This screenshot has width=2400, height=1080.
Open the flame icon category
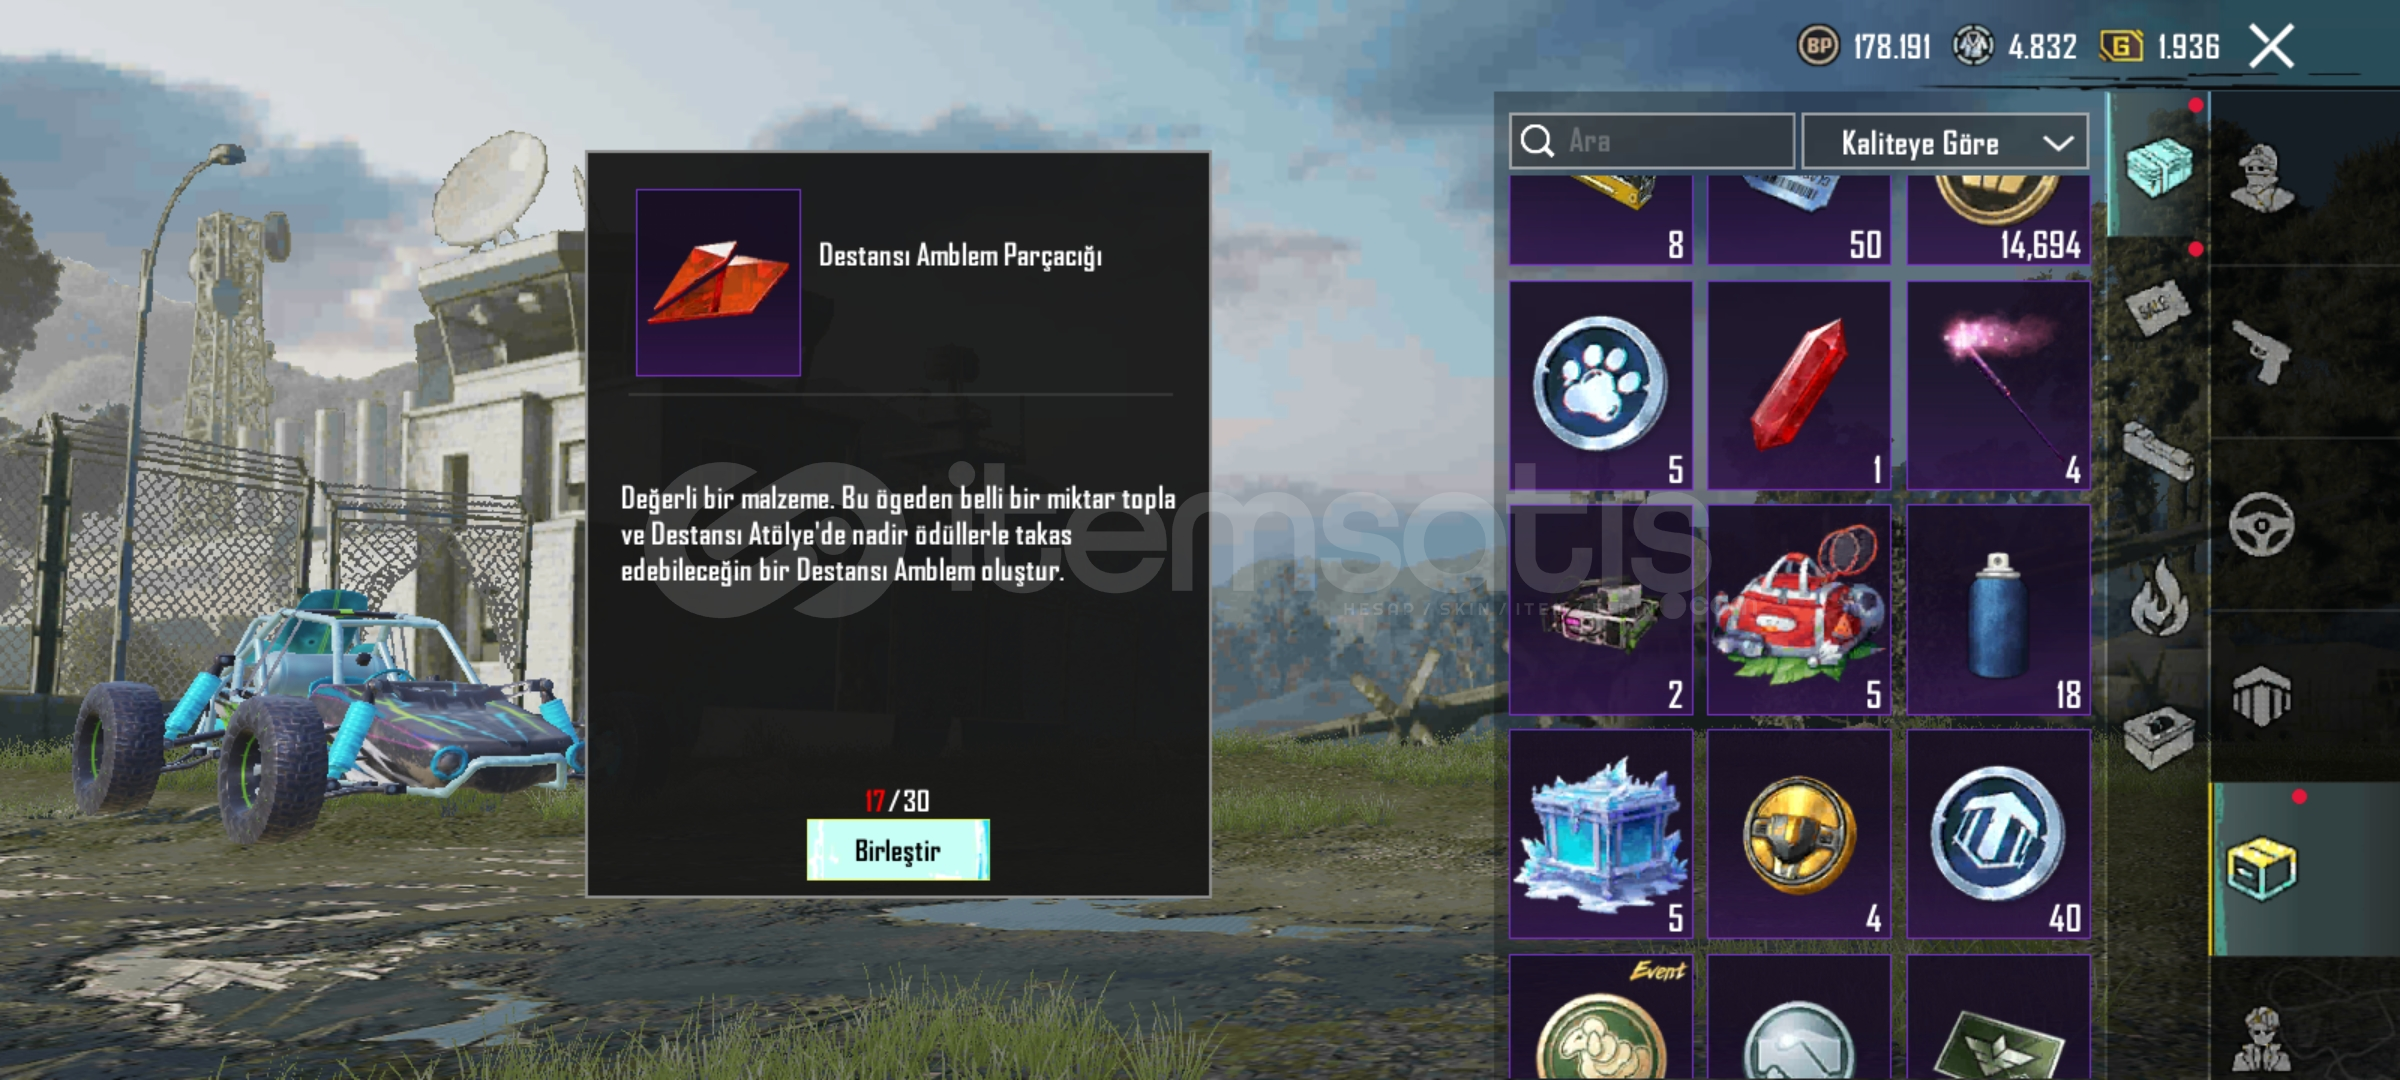pos(2160,597)
